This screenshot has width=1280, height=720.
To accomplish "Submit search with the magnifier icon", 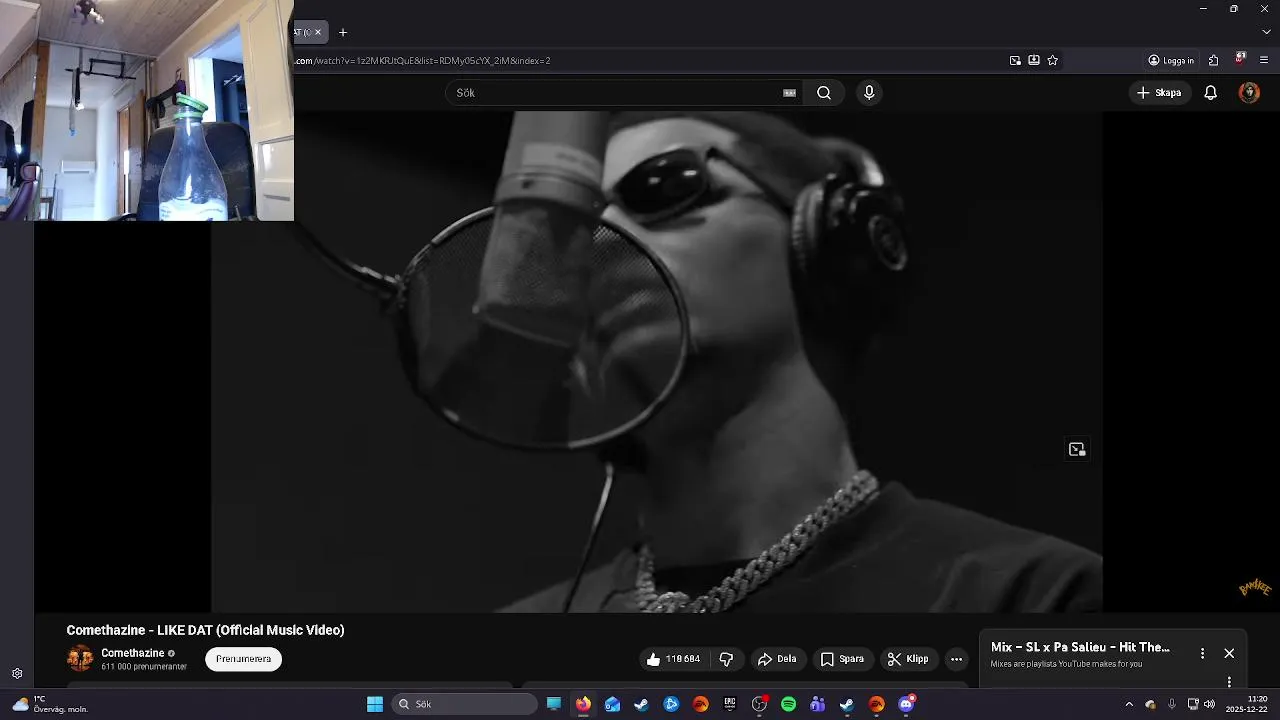I will click(x=824, y=93).
